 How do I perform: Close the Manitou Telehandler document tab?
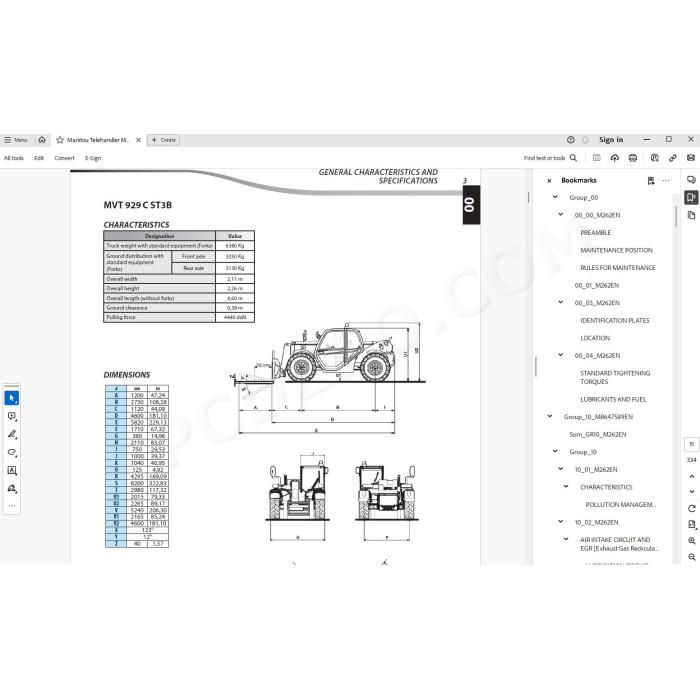(x=138, y=140)
